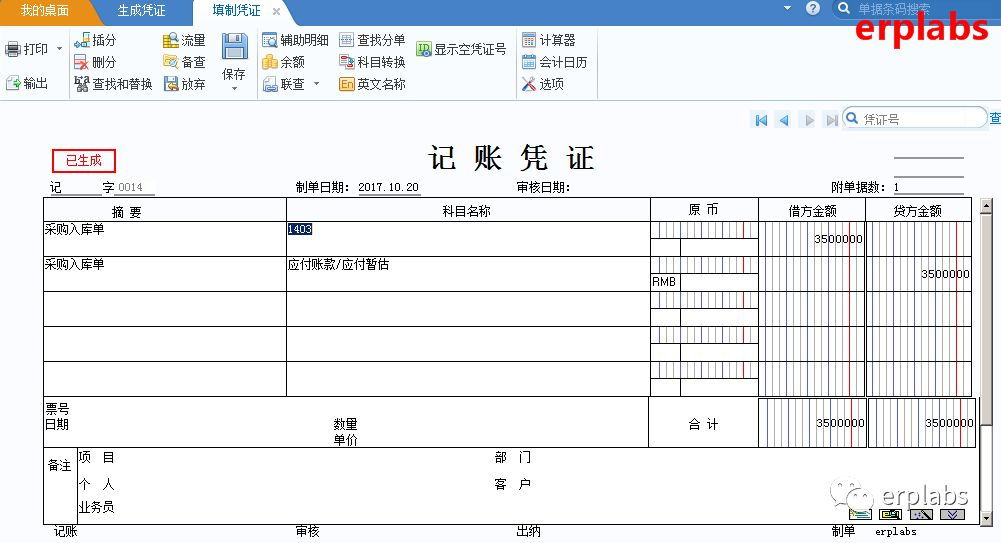This screenshot has height=543, width=1001.
Task: Open the 会计日历 accounting calendar
Action: coord(554,62)
